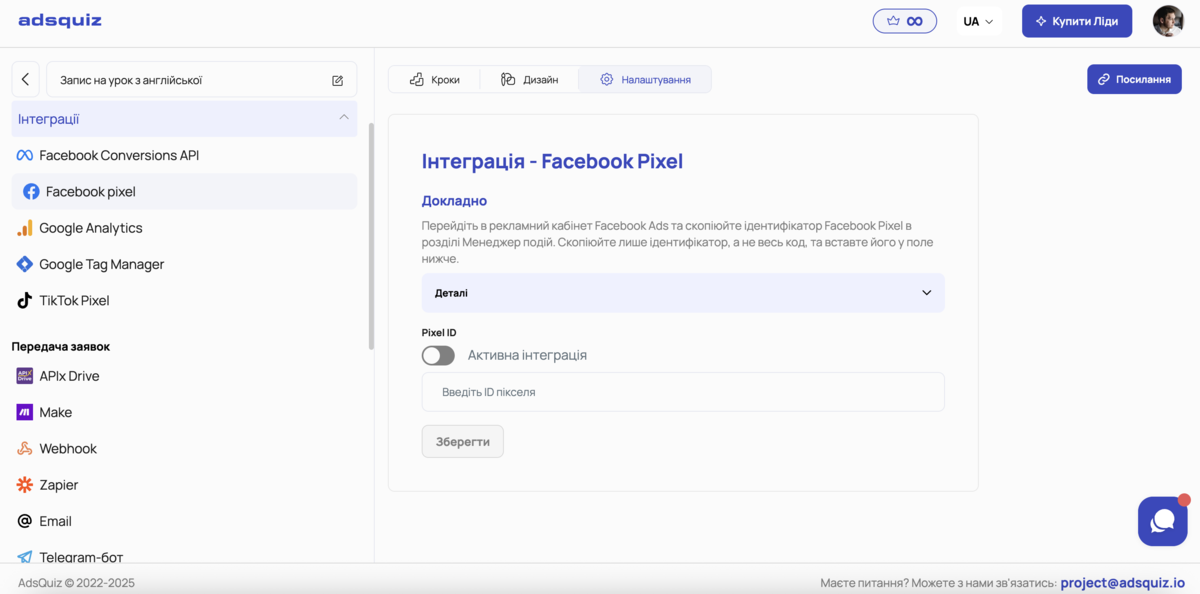The height and width of the screenshot is (594, 1200).
Task: Select Facebook pixel in sidebar
Action: (184, 191)
